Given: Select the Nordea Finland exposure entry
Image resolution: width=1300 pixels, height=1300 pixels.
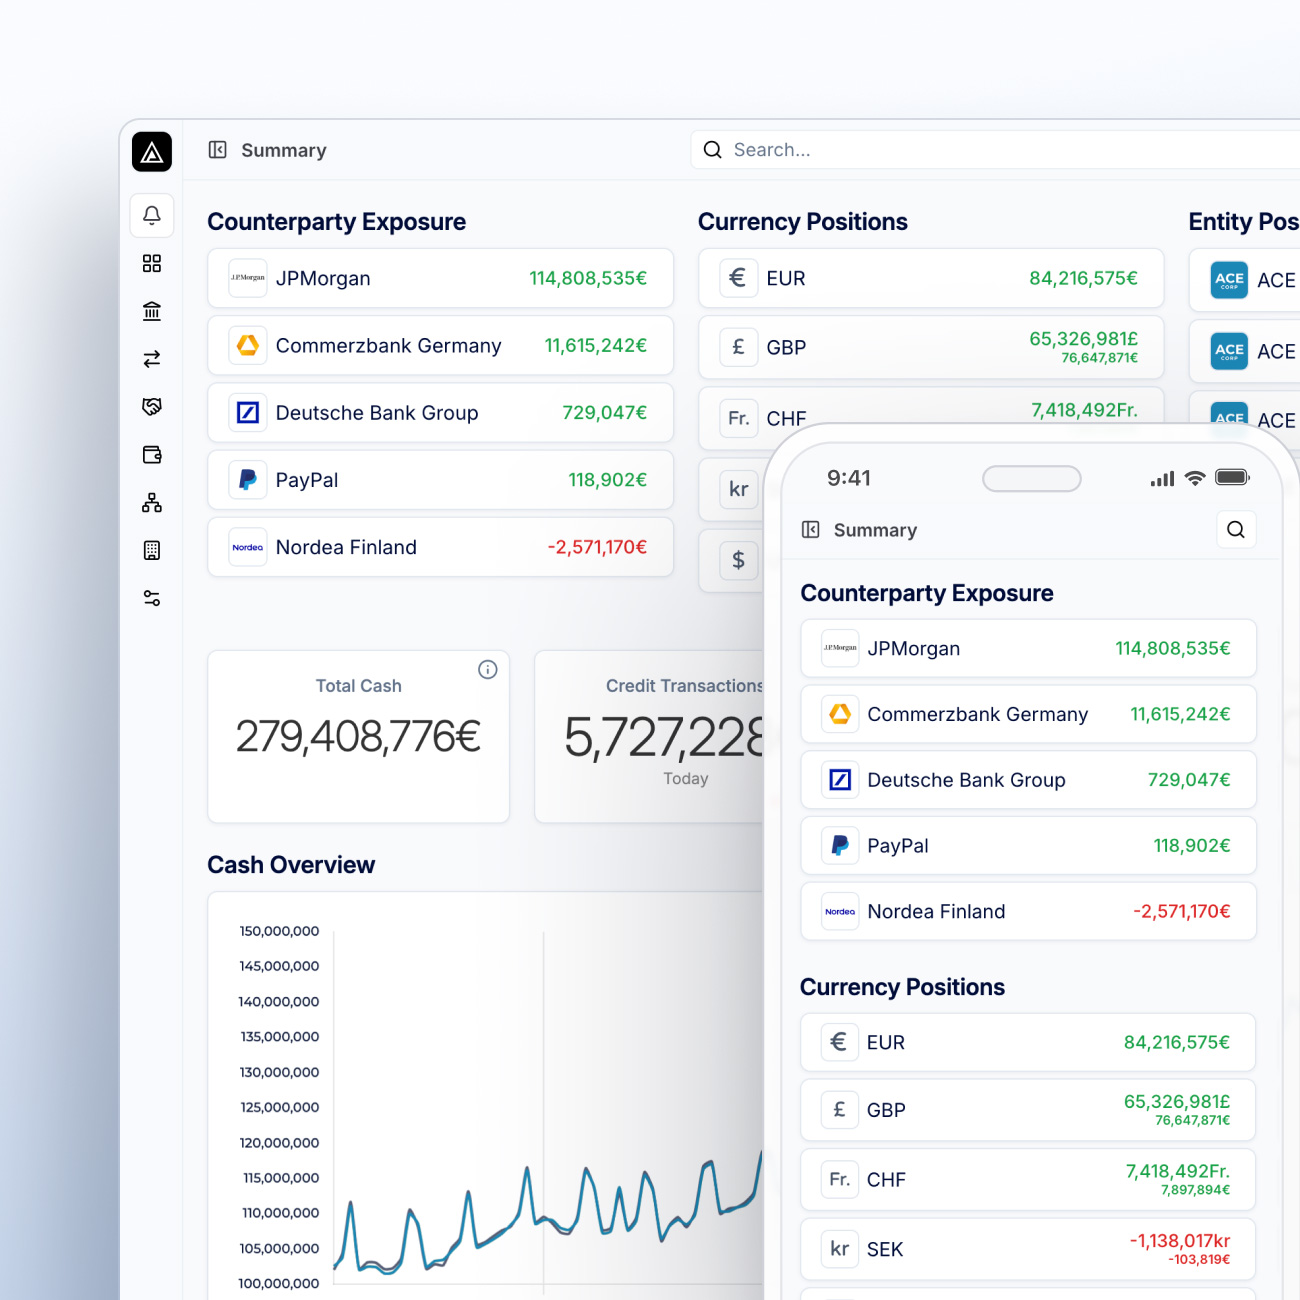Looking at the screenshot, I should point(440,547).
